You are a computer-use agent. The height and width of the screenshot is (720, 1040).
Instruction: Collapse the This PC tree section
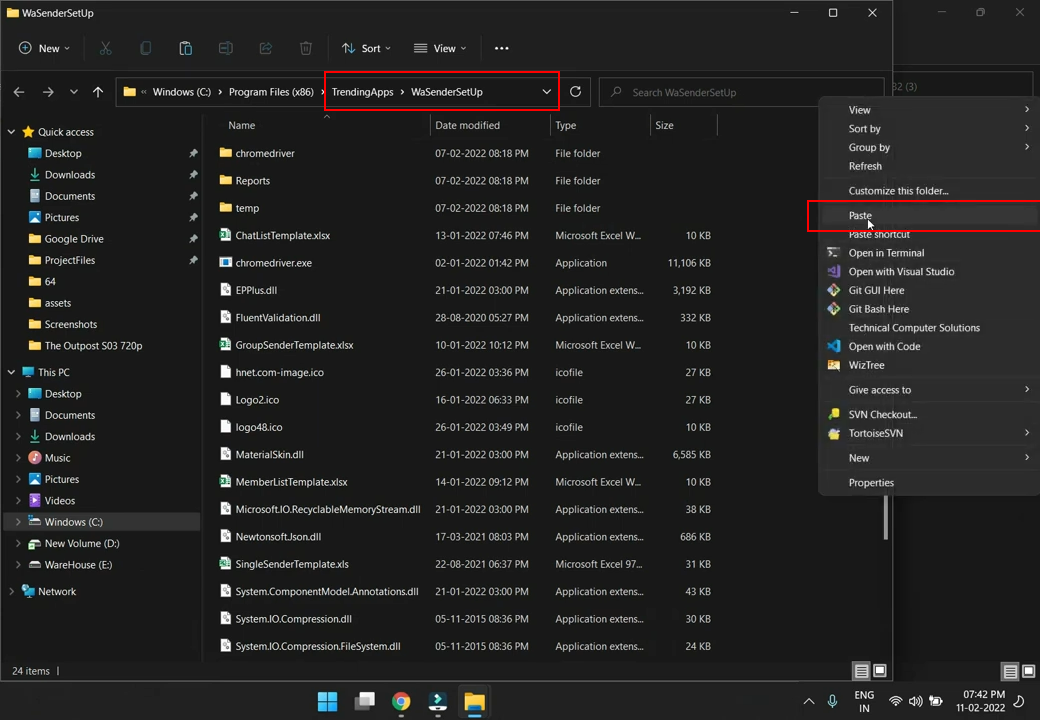tap(12, 372)
